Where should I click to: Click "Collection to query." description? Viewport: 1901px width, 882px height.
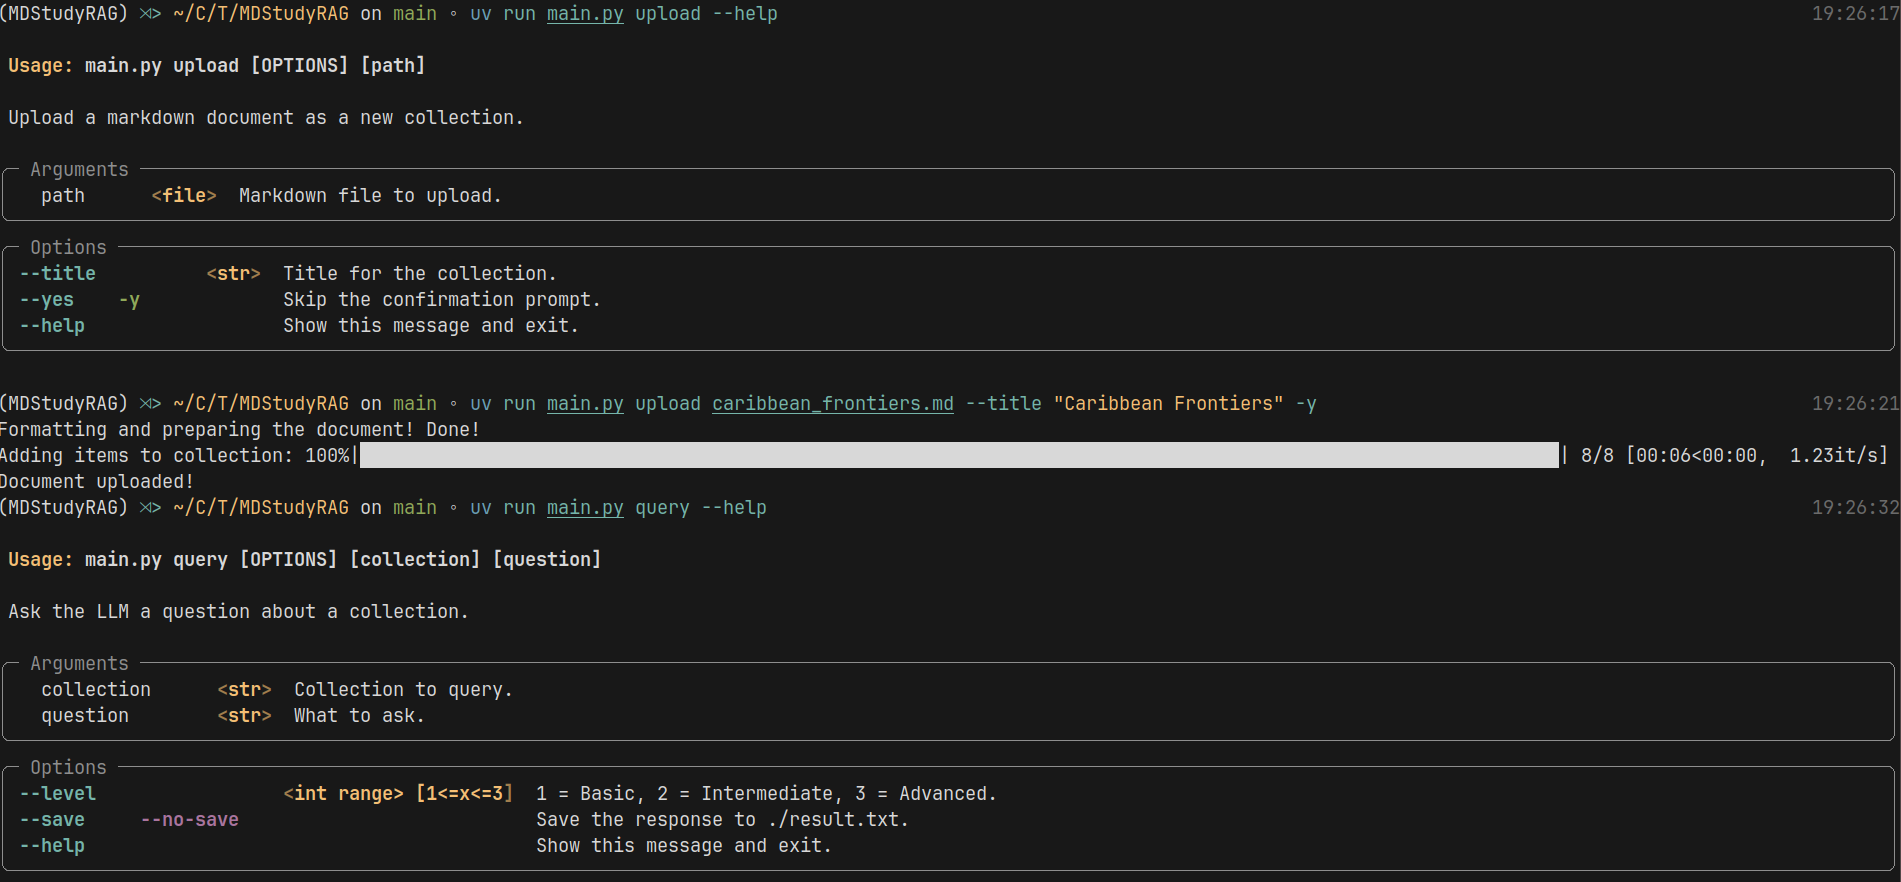[x=403, y=689]
